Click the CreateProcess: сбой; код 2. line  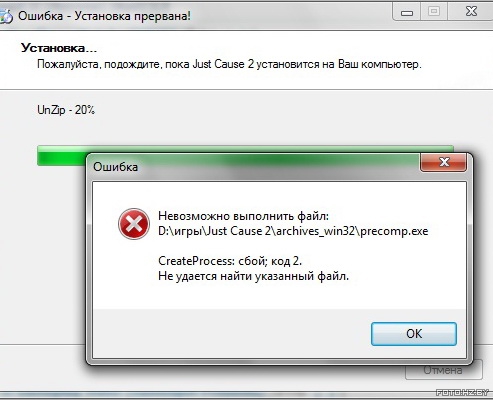coord(230,261)
